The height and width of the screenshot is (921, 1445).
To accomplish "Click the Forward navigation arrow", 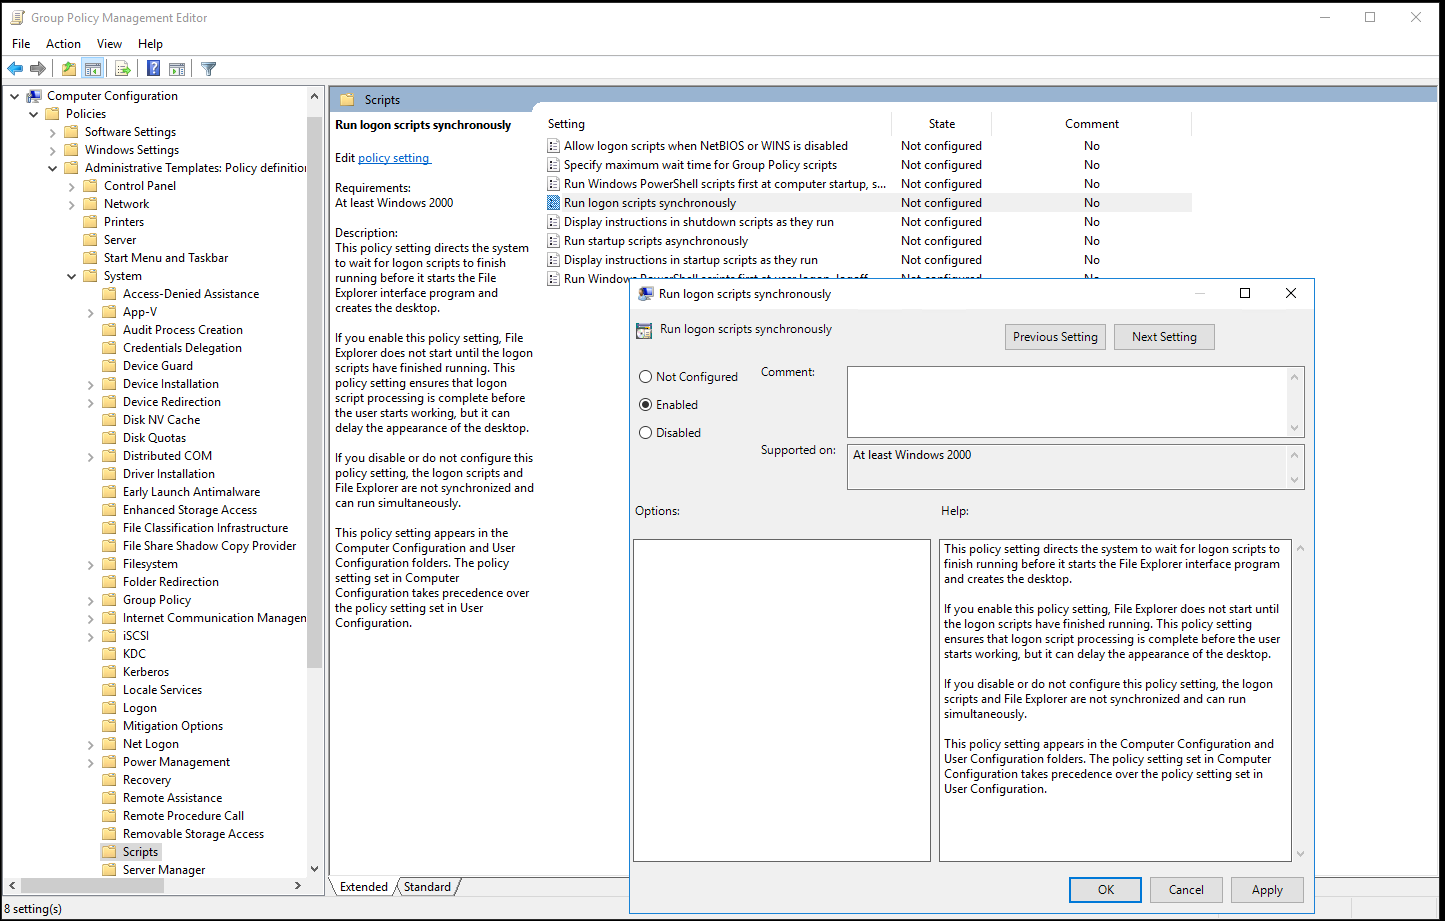I will tap(37, 68).
